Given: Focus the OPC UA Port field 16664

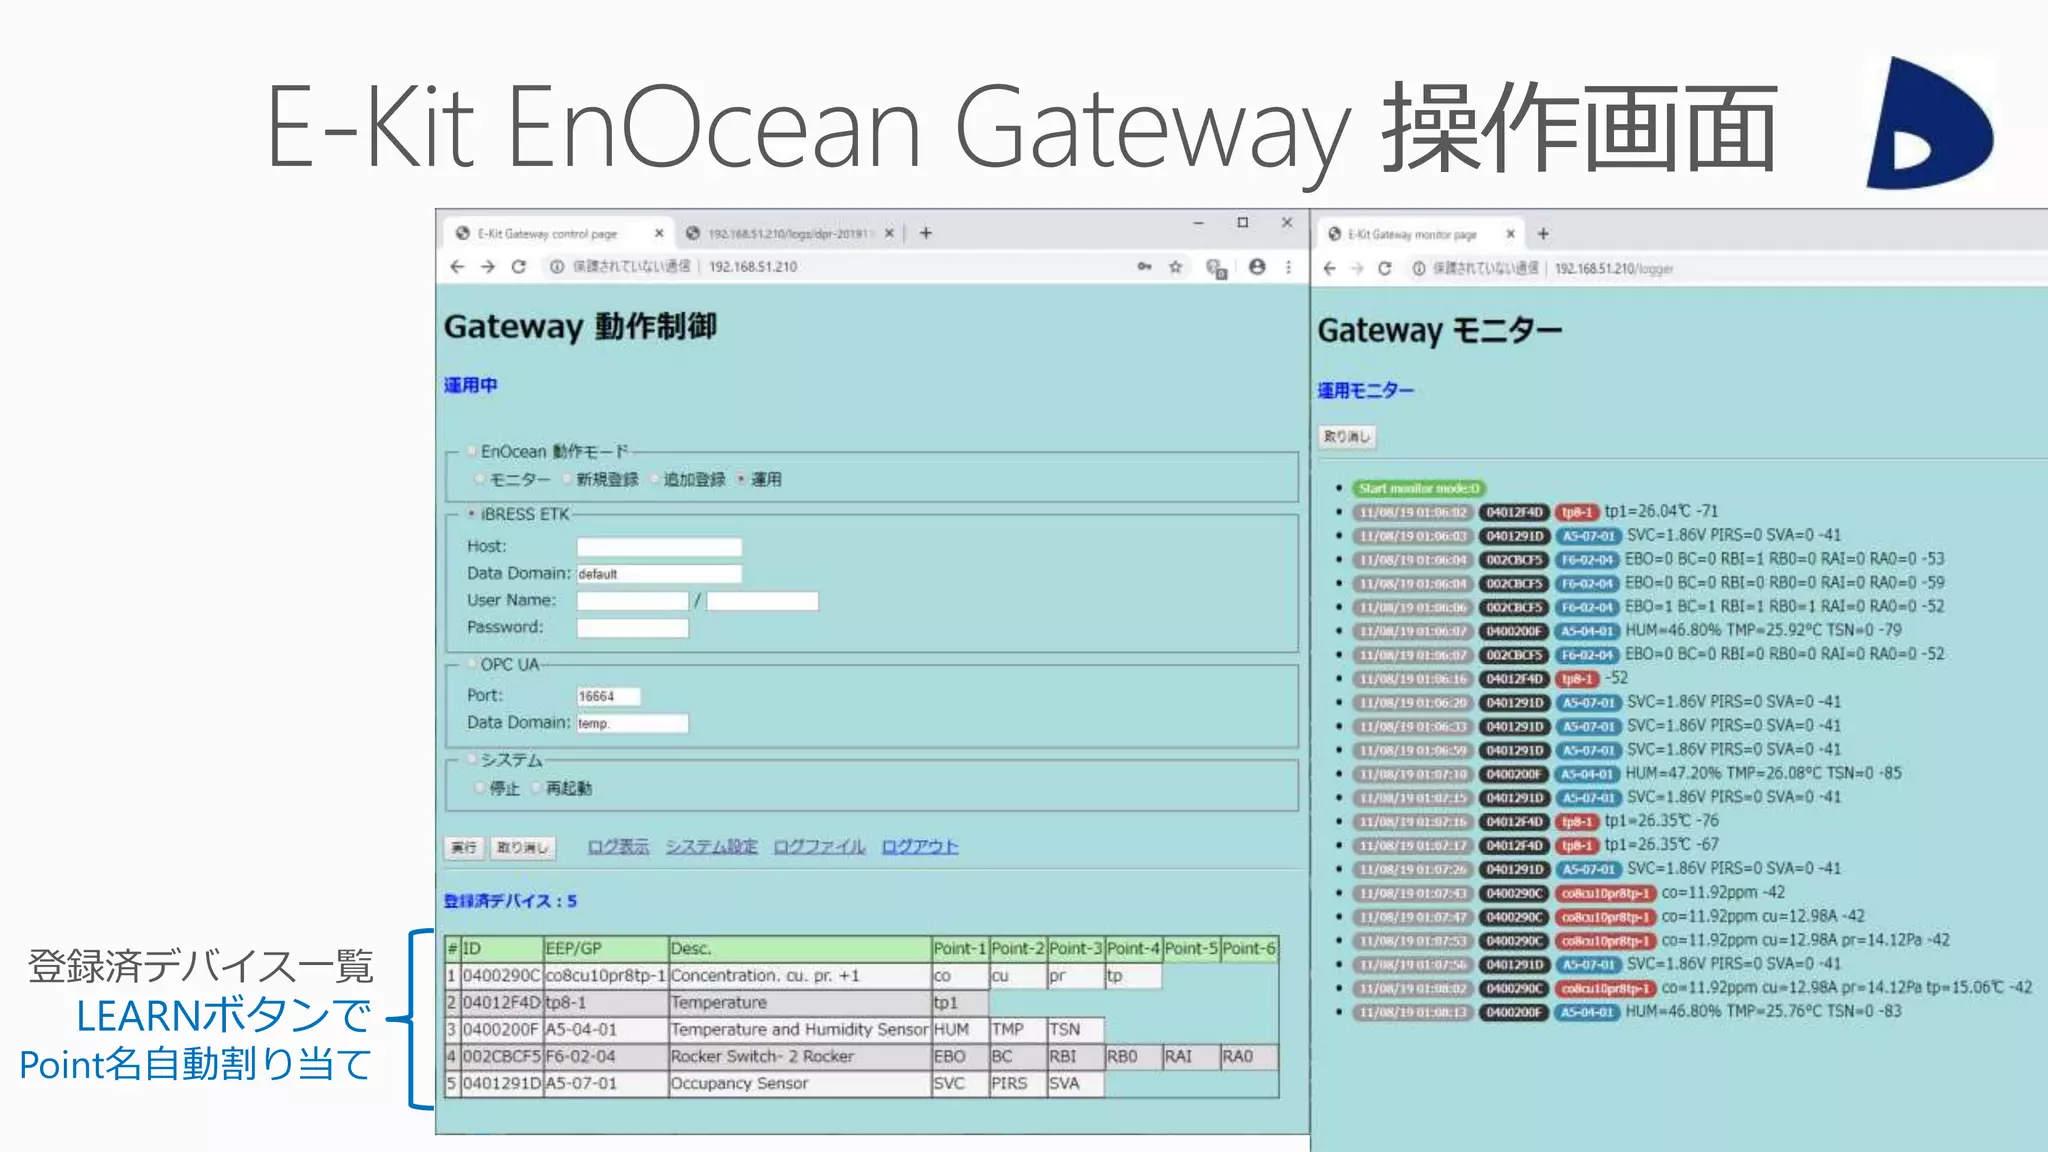Looking at the screenshot, I should pyautogui.click(x=608, y=696).
